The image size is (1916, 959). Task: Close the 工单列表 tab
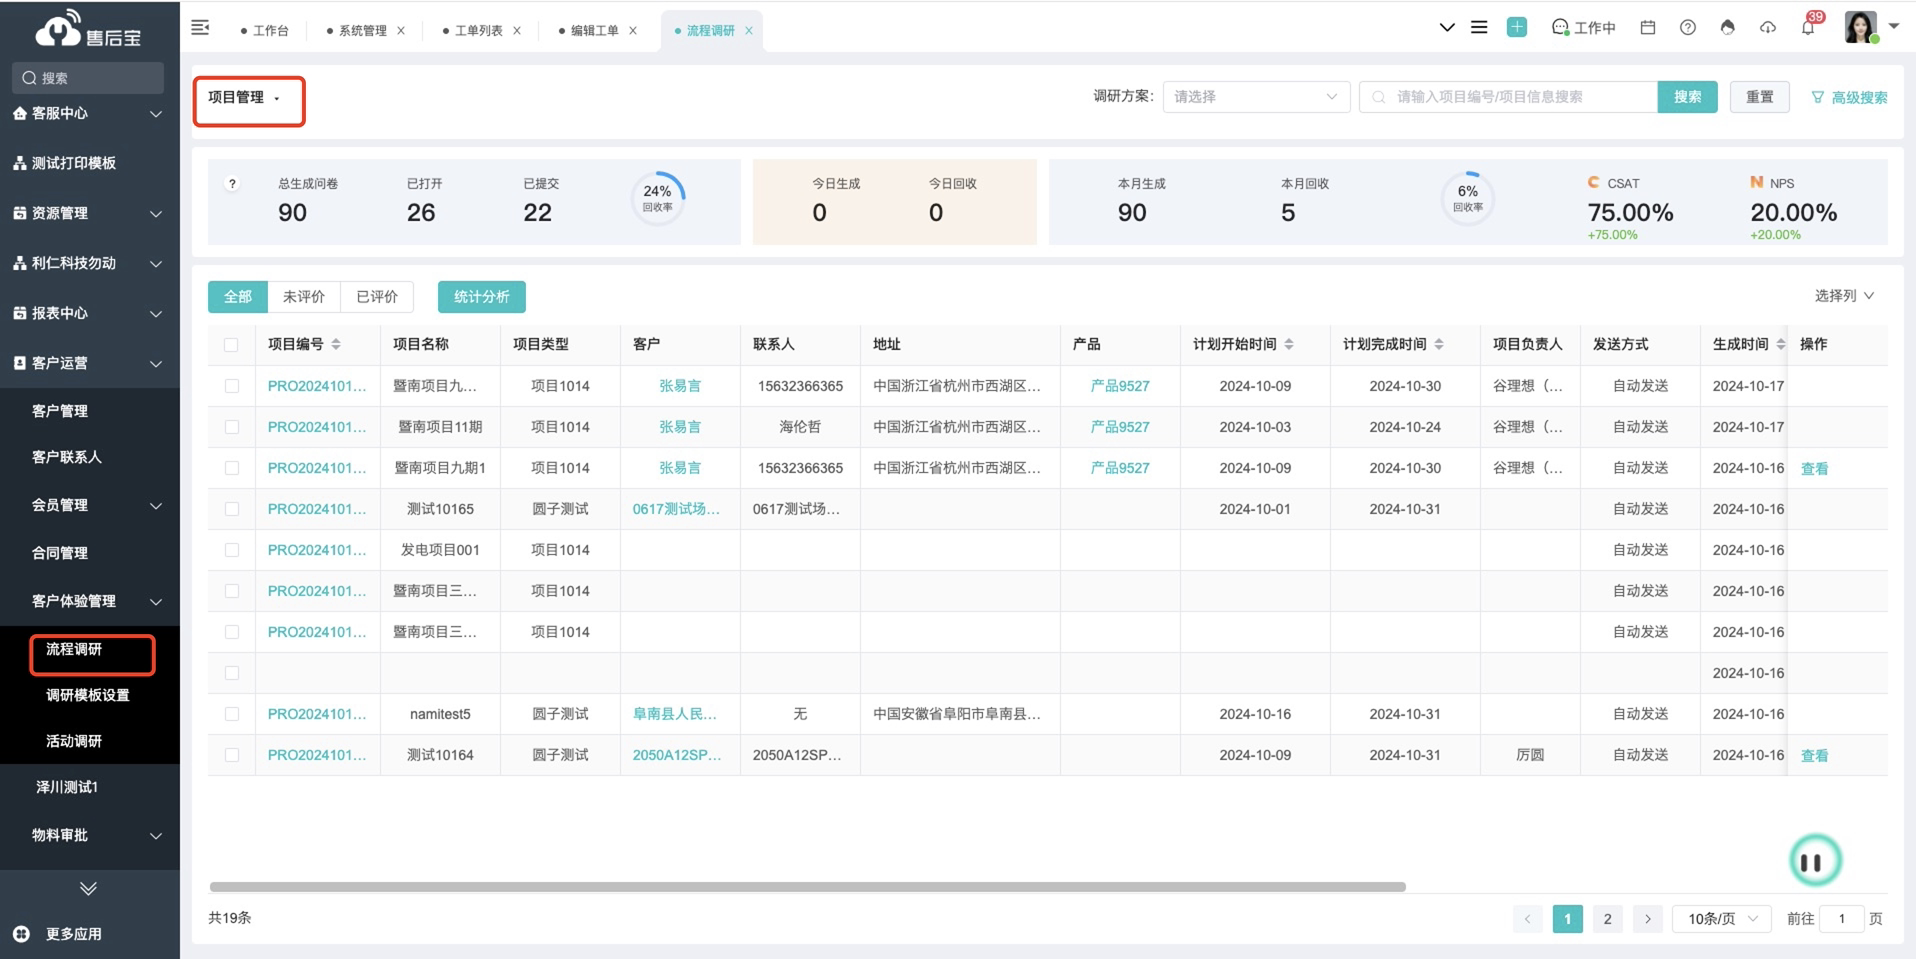click(517, 31)
